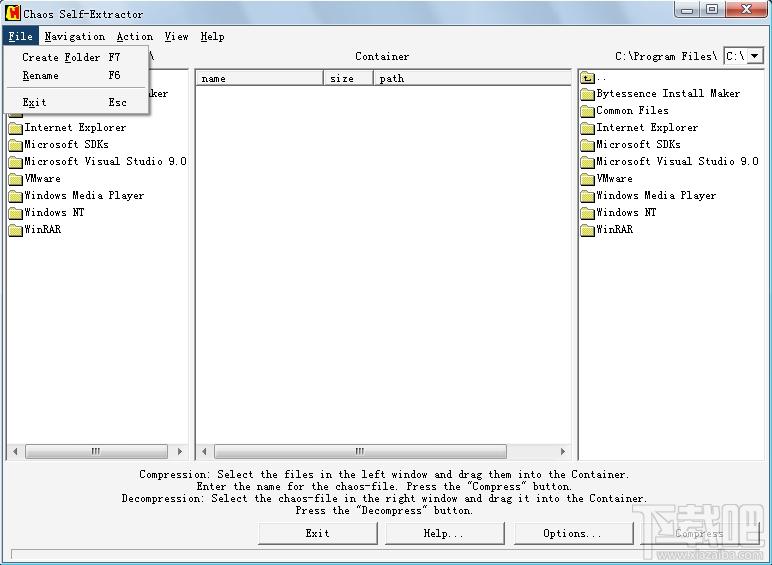Viewport: 772px width, 565px height.
Task: Open the Options... dialog button
Action: [572, 533]
